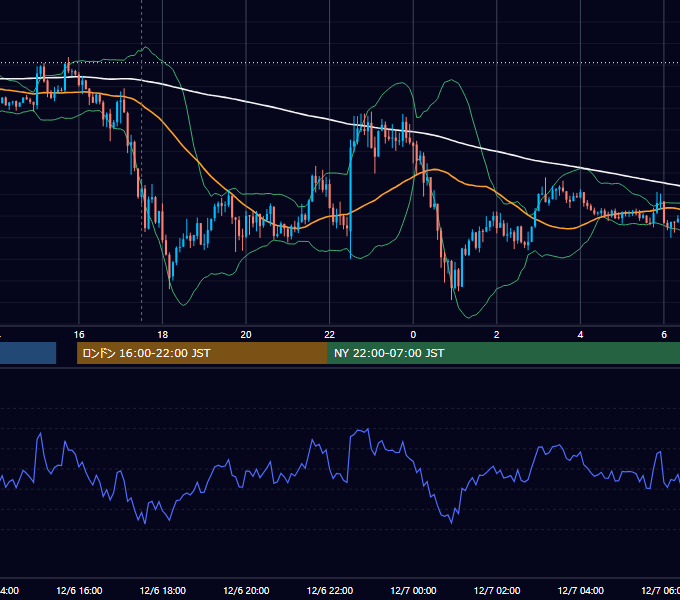
Task: Click the 18 hour label on price chart axis
Action: click(163, 335)
